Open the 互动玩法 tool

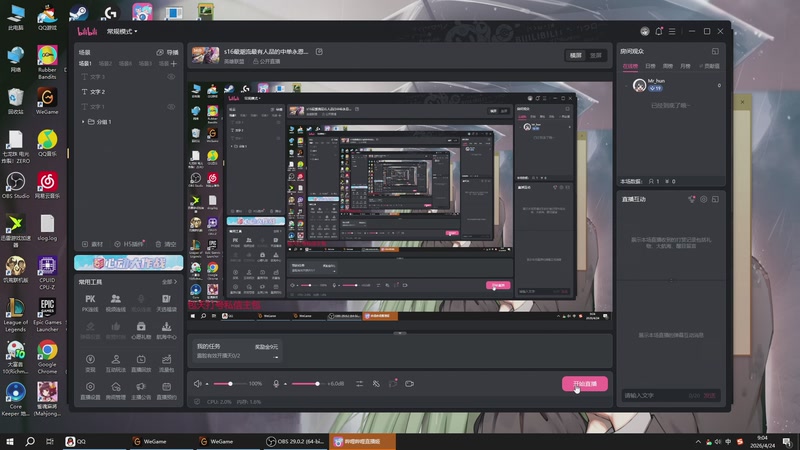coord(116,363)
